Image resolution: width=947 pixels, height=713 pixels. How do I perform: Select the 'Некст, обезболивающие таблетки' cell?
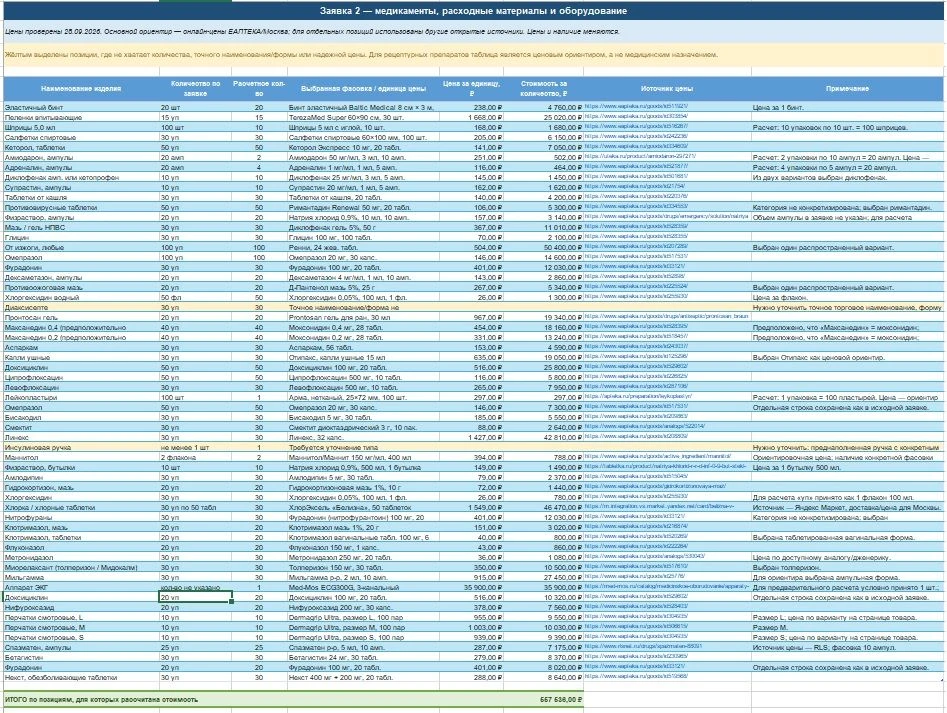(x=81, y=677)
